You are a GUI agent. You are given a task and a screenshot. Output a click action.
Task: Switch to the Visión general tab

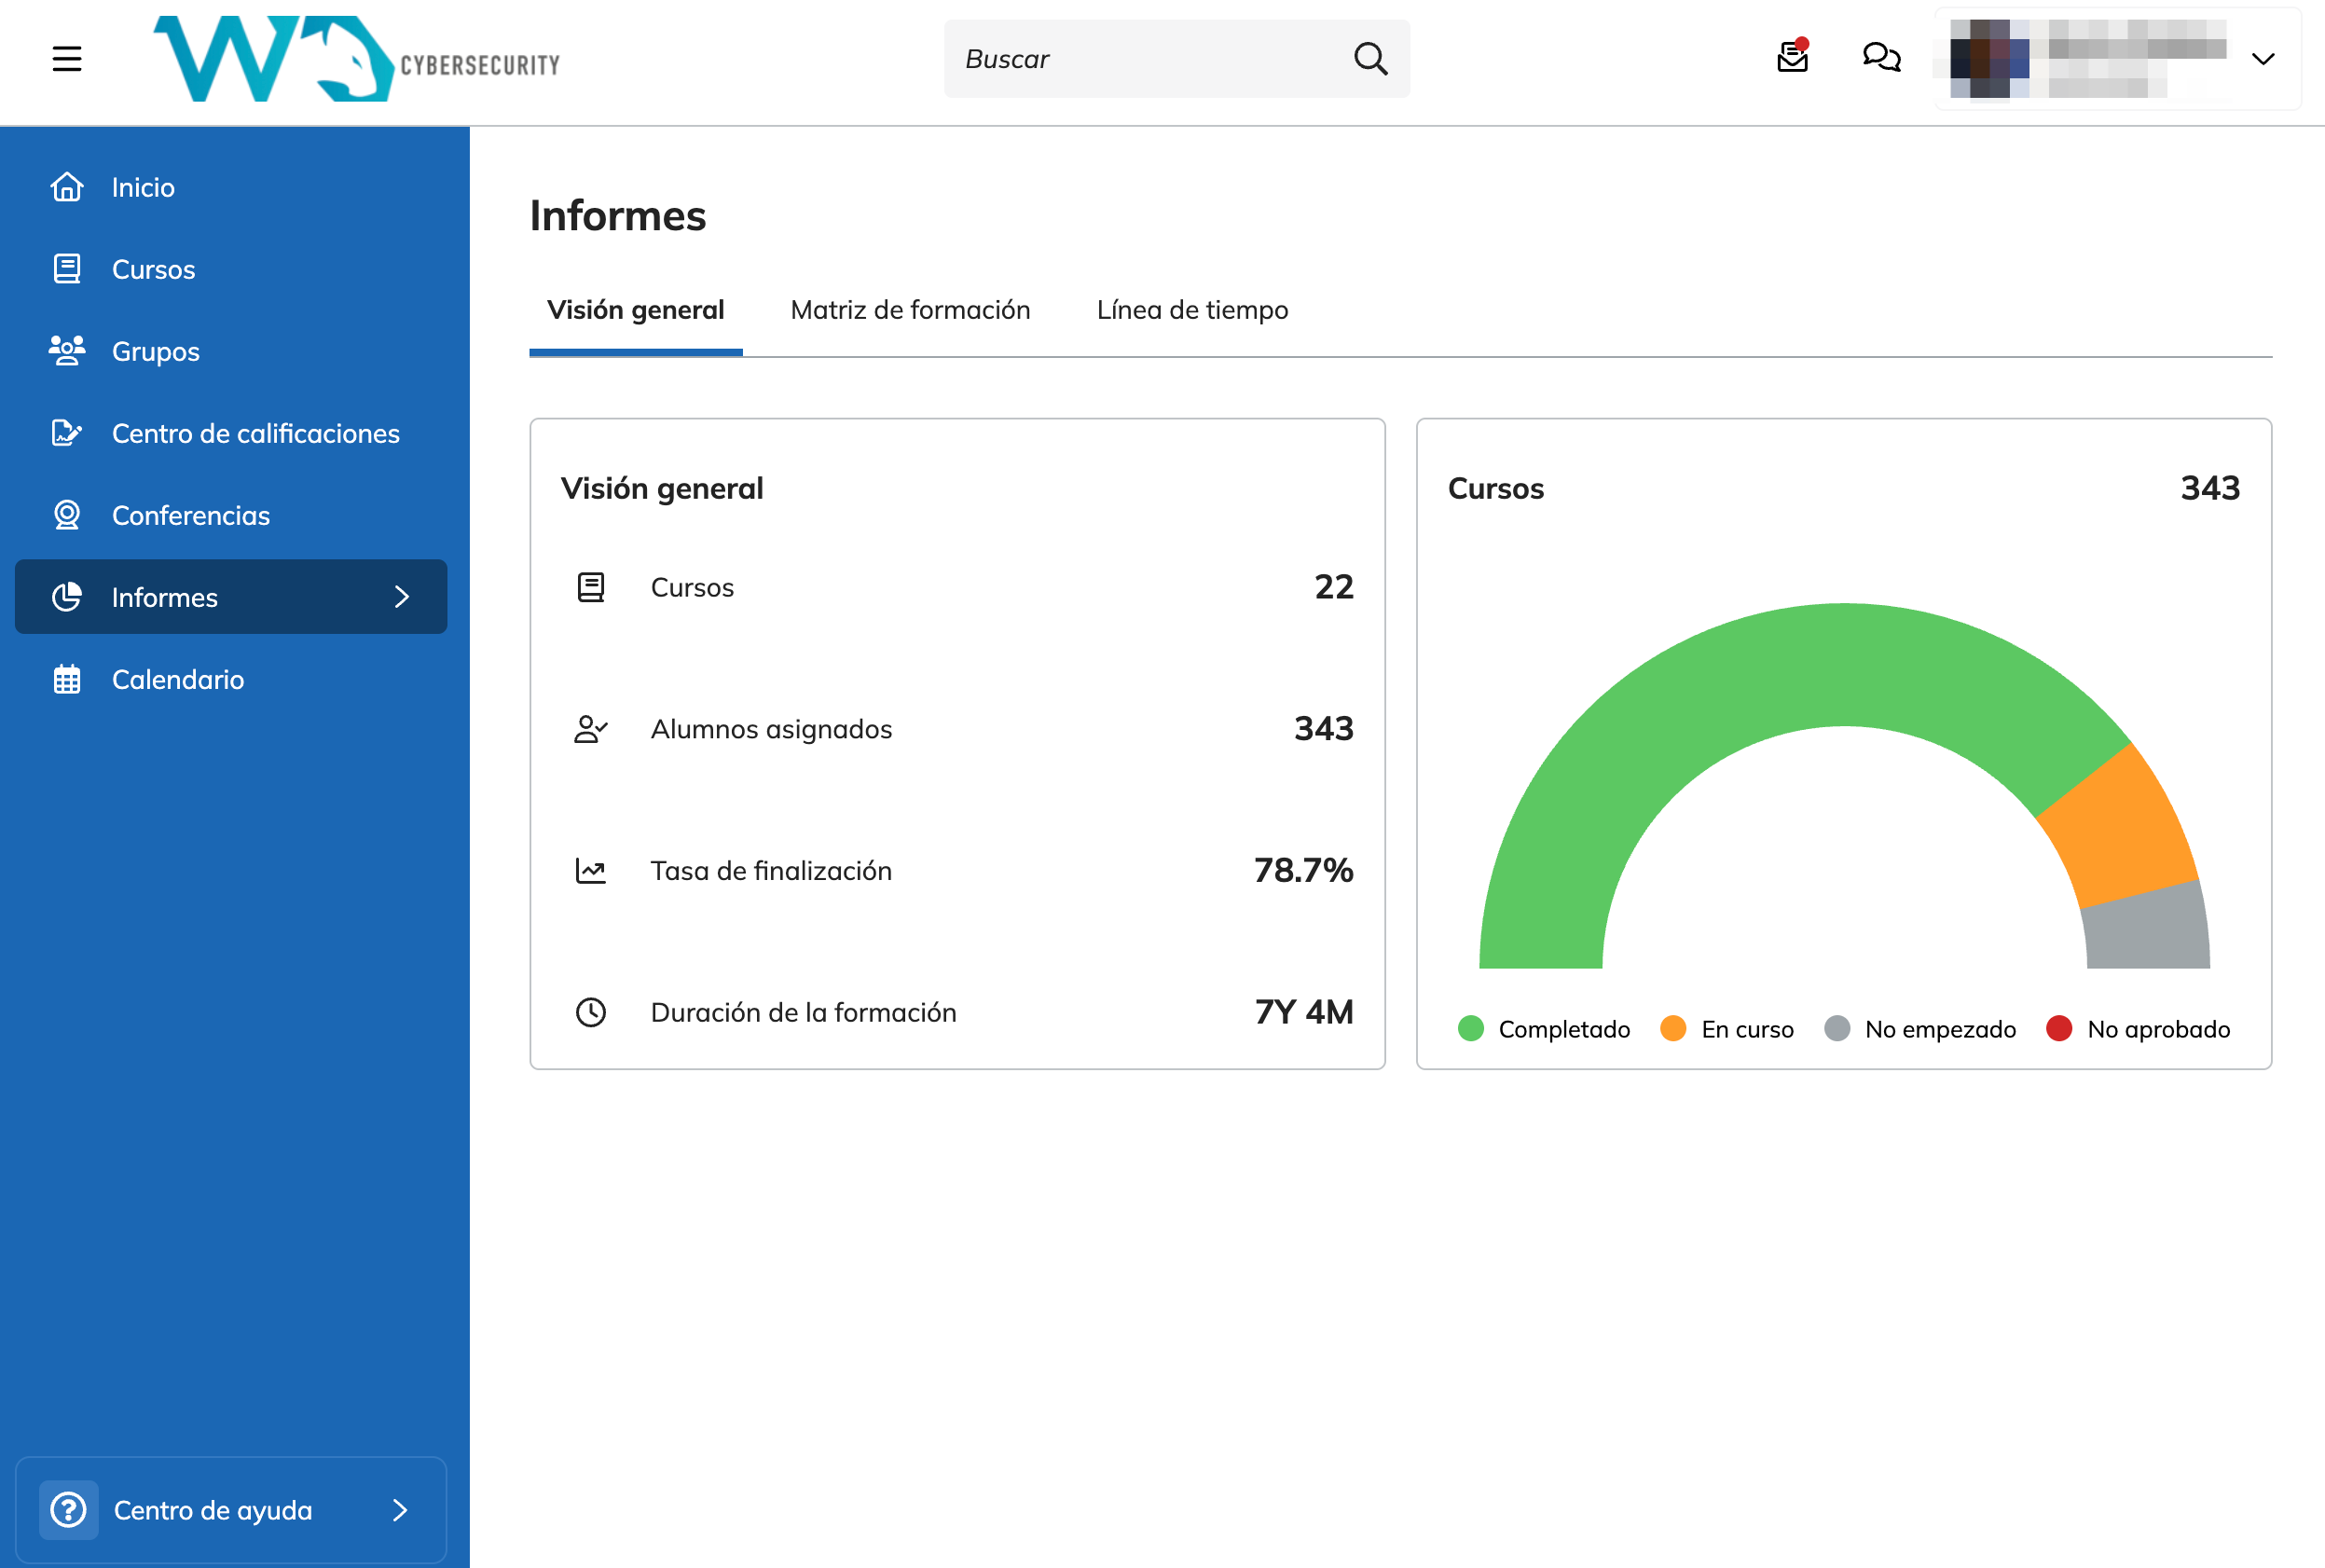tap(636, 310)
